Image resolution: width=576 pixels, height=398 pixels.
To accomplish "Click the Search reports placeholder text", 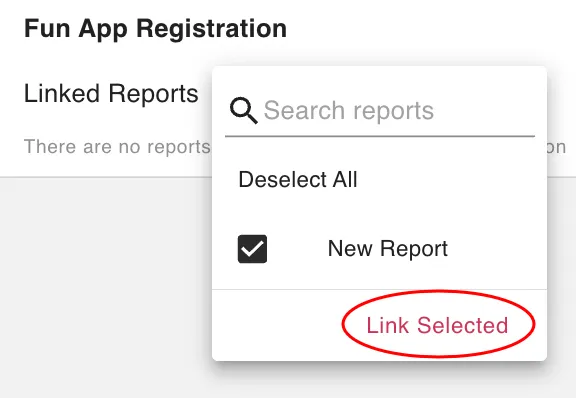I will [349, 111].
